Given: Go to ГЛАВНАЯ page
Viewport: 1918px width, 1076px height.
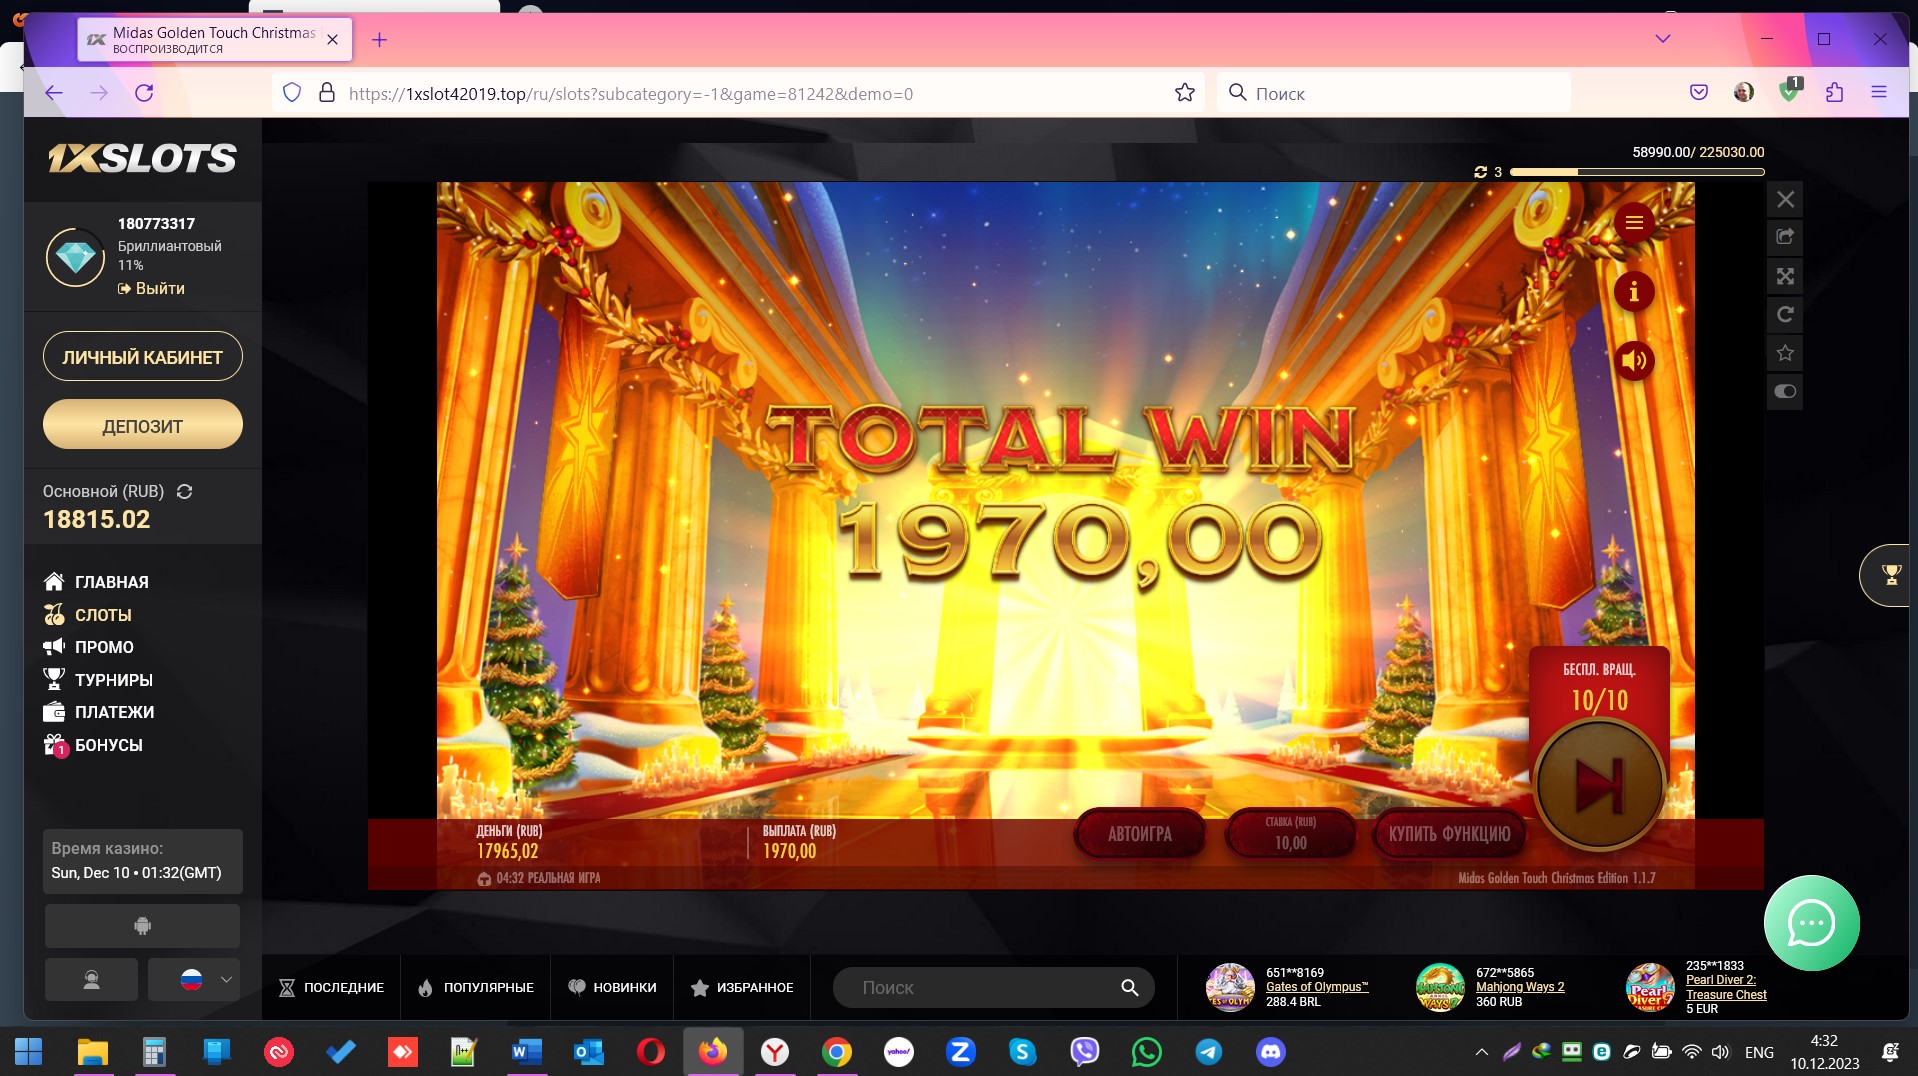Looking at the screenshot, I should click(96, 582).
